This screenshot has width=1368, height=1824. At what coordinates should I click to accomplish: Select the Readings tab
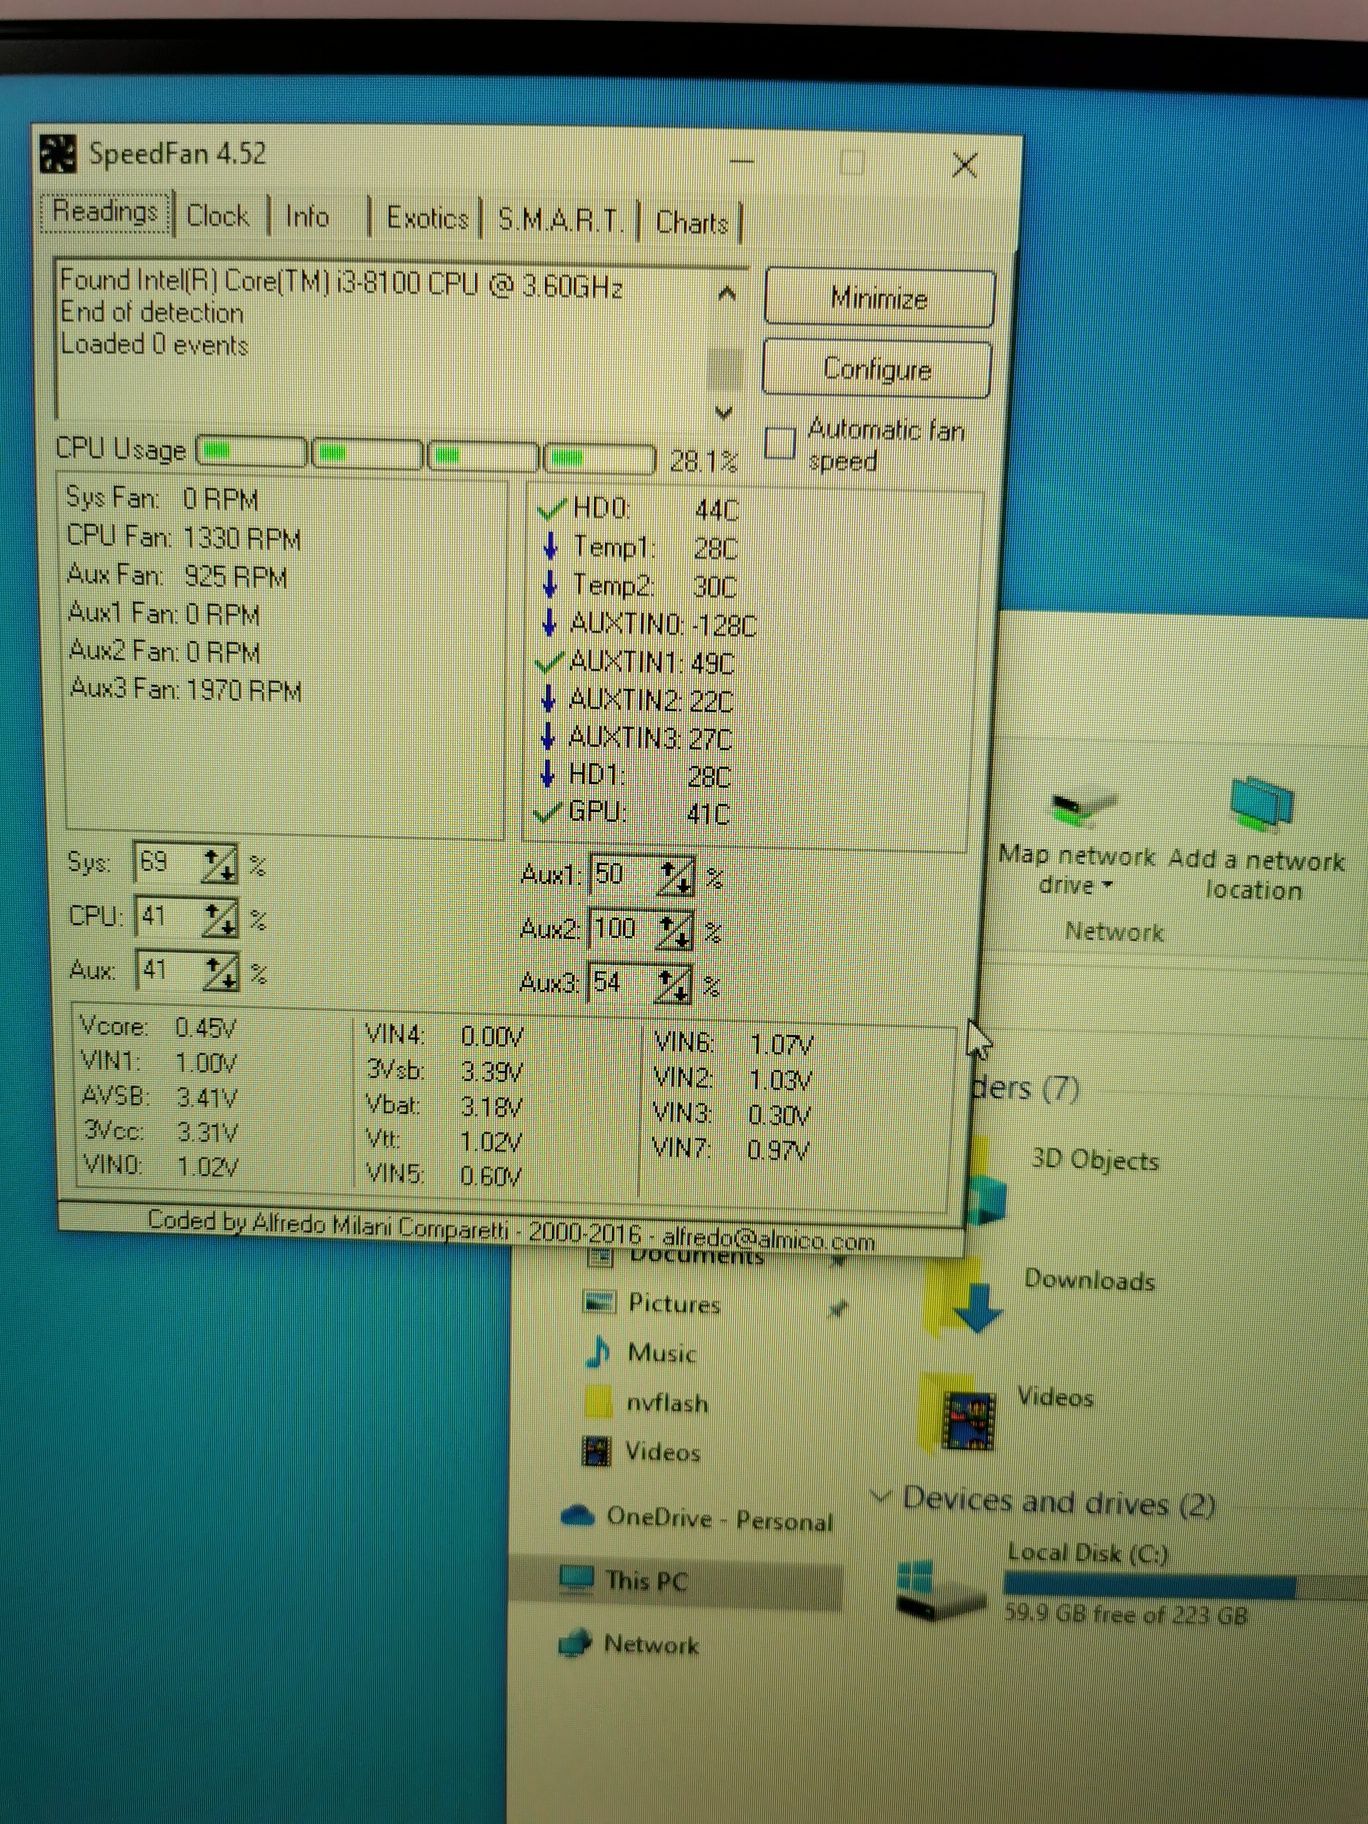tap(105, 212)
